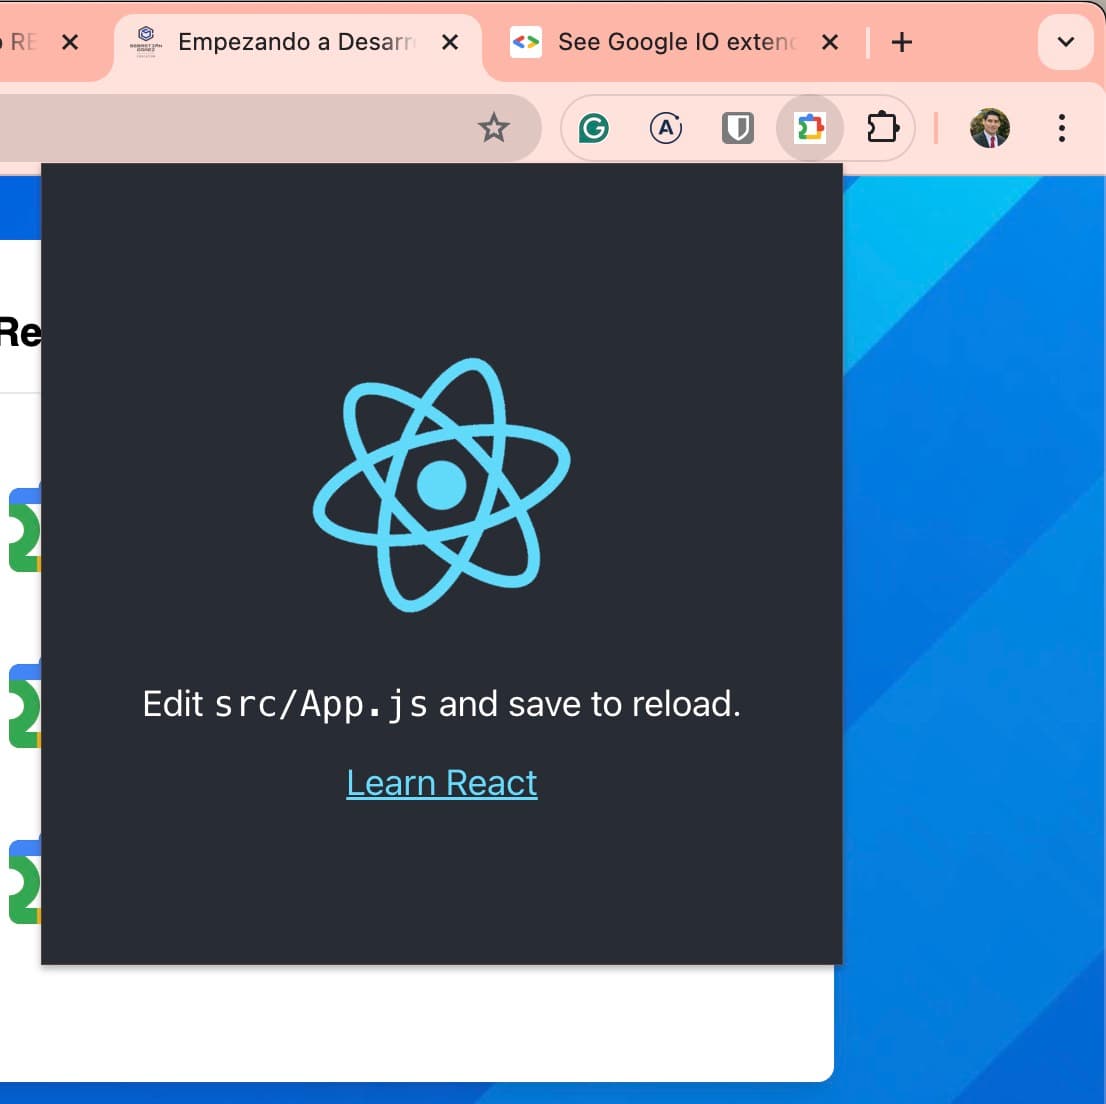Image resolution: width=1106 pixels, height=1104 pixels.
Task: Toggle the colorful Google IO extension popup
Action: (x=810, y=128)
